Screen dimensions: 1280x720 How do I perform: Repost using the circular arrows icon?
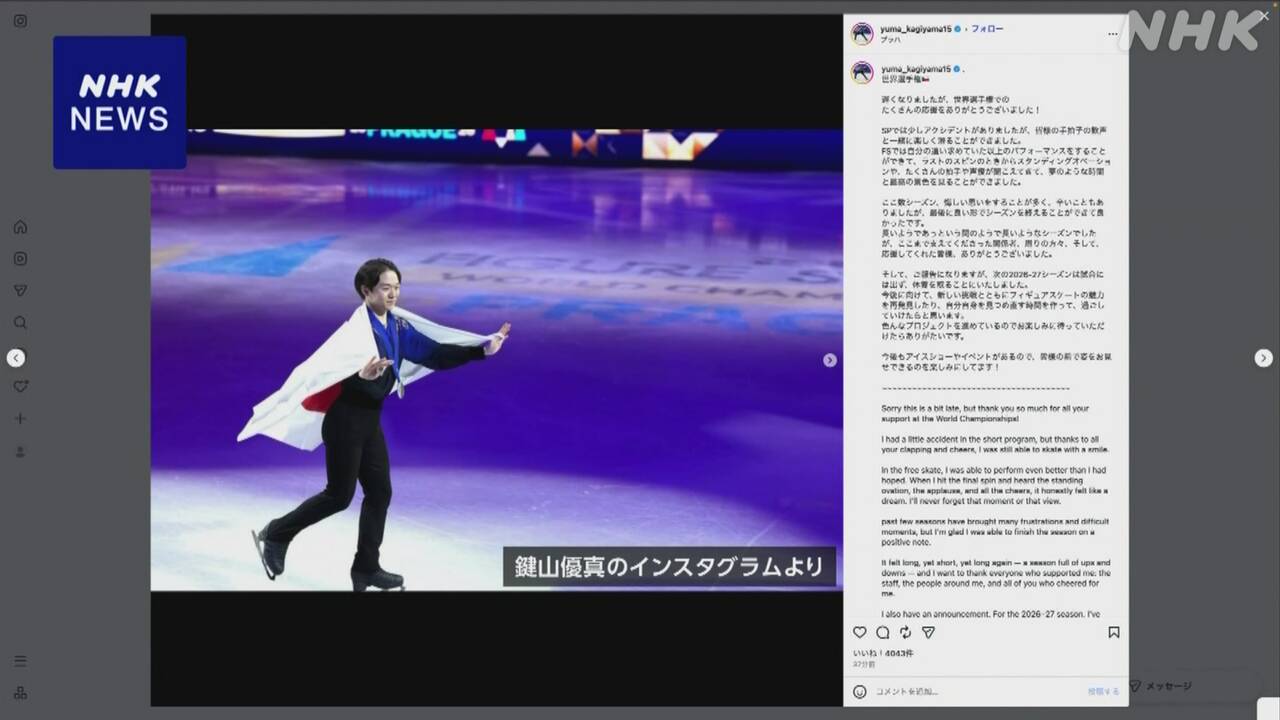906,632
